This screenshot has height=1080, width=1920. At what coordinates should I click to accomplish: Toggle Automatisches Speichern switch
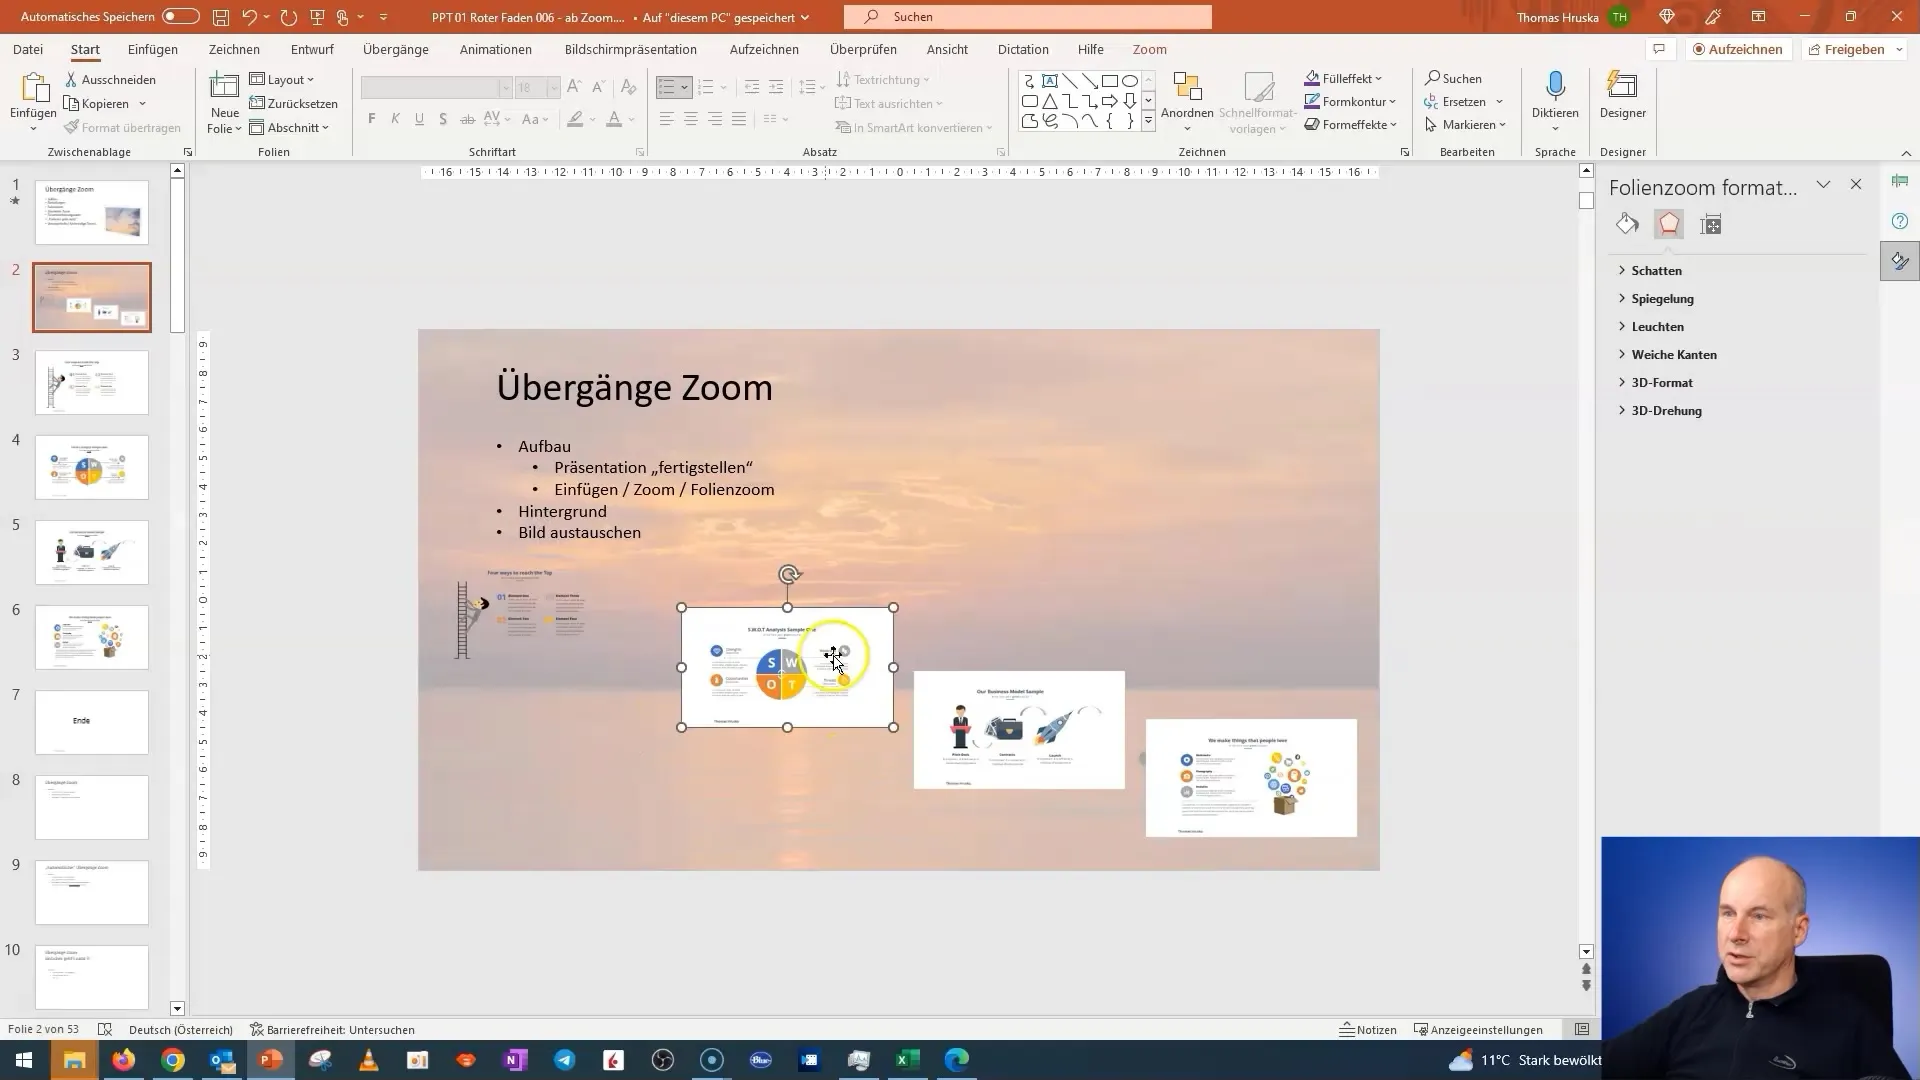(177, 16)
